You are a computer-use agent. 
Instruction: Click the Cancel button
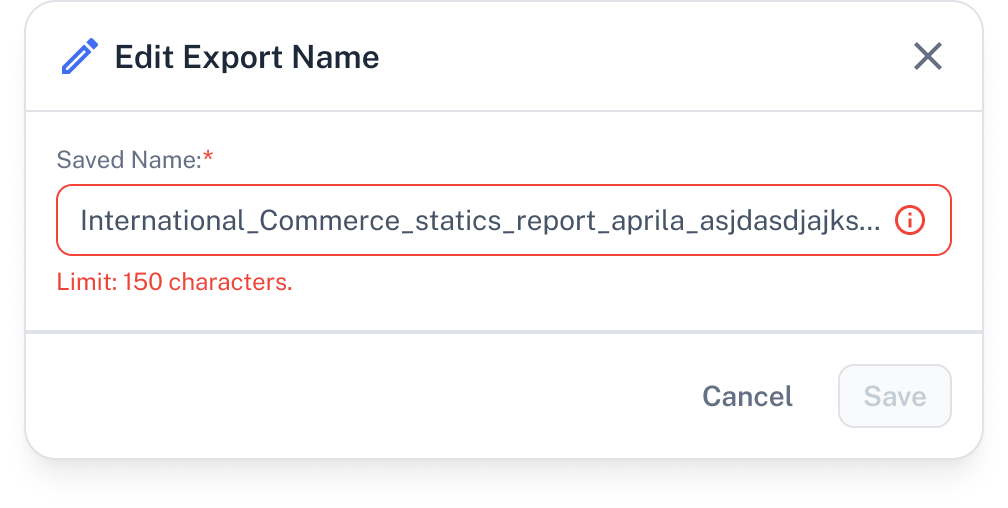(747, 396)
